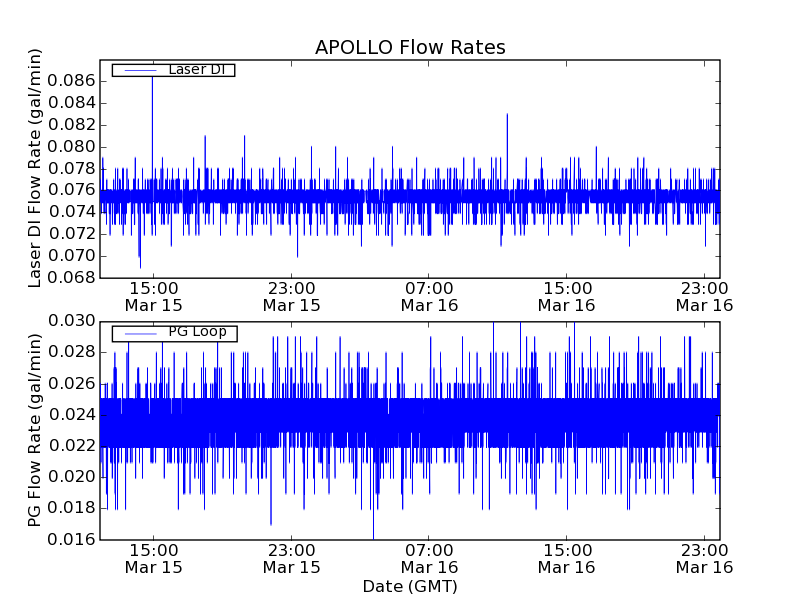The image size is (800, 600).
Task: Click the 0.078 tick label
Action: [71, 168]
